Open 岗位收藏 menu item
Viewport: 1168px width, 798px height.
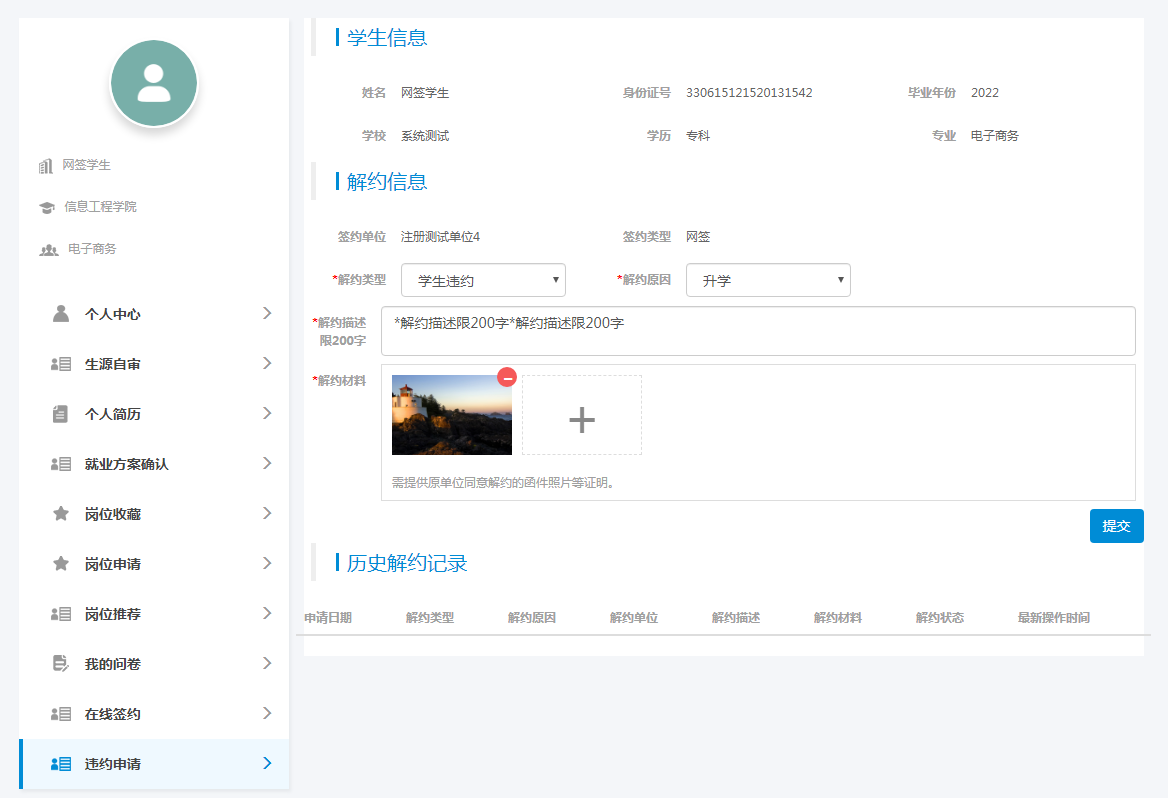(x=154, y=513)
